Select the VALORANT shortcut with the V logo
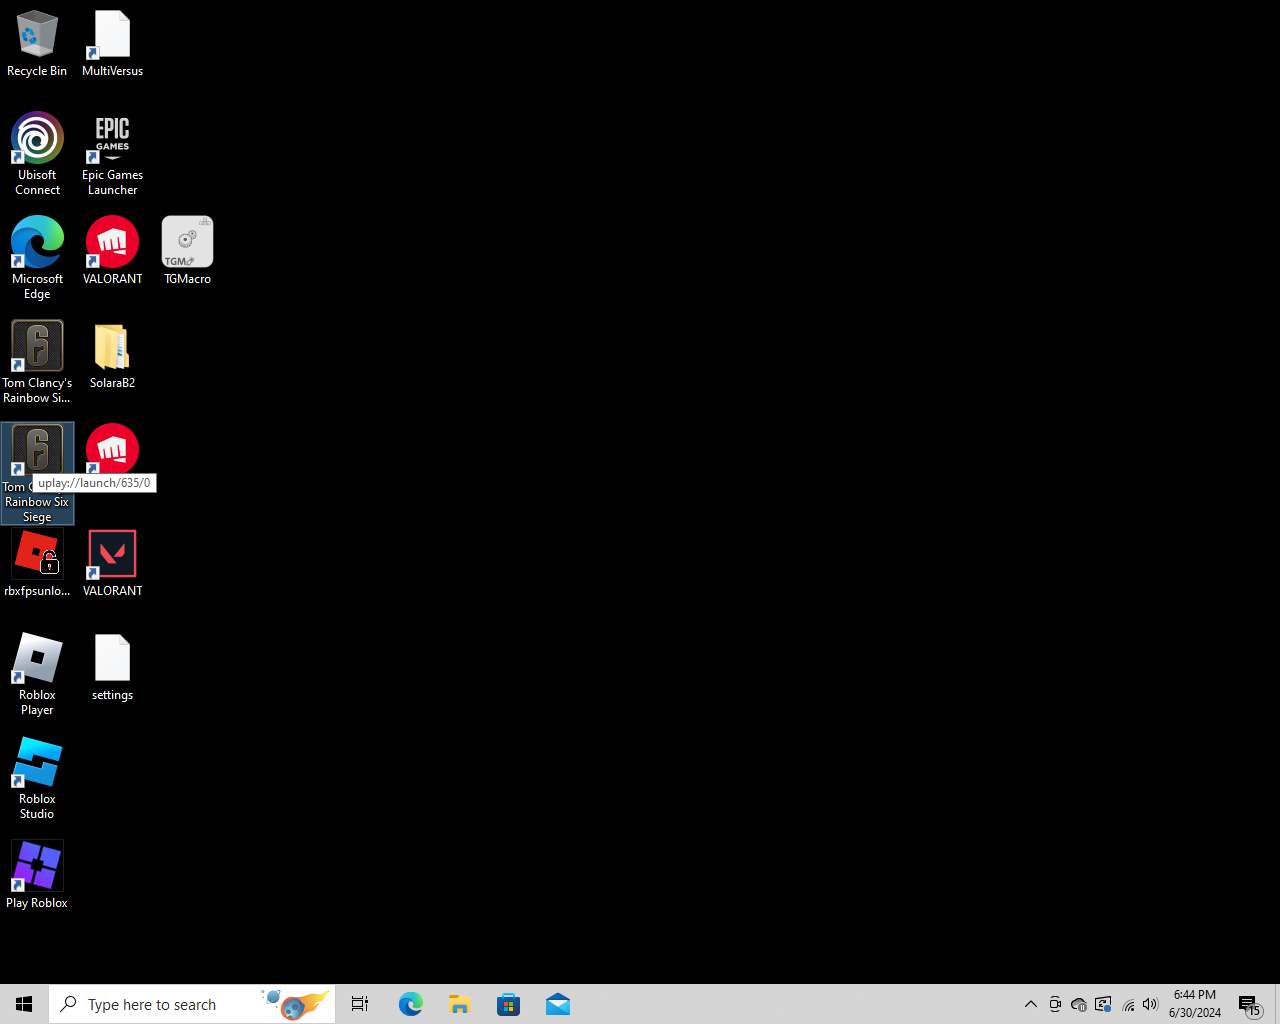This screenshot has width=1280, height=1024. 112,563
